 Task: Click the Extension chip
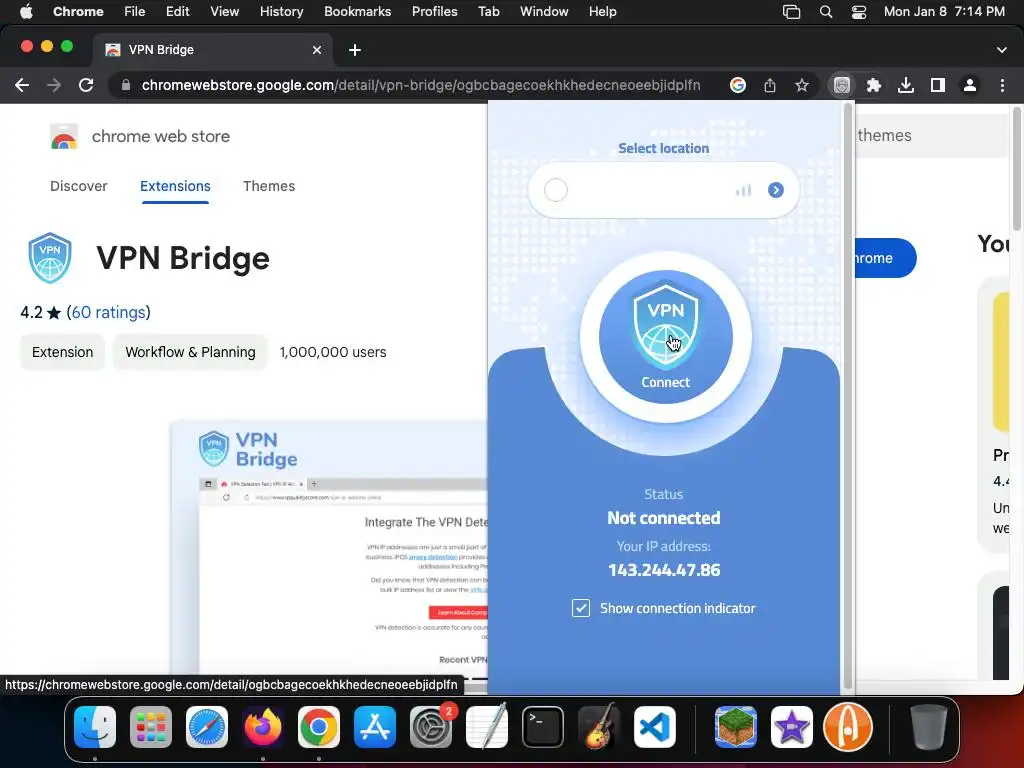point(63,352)
